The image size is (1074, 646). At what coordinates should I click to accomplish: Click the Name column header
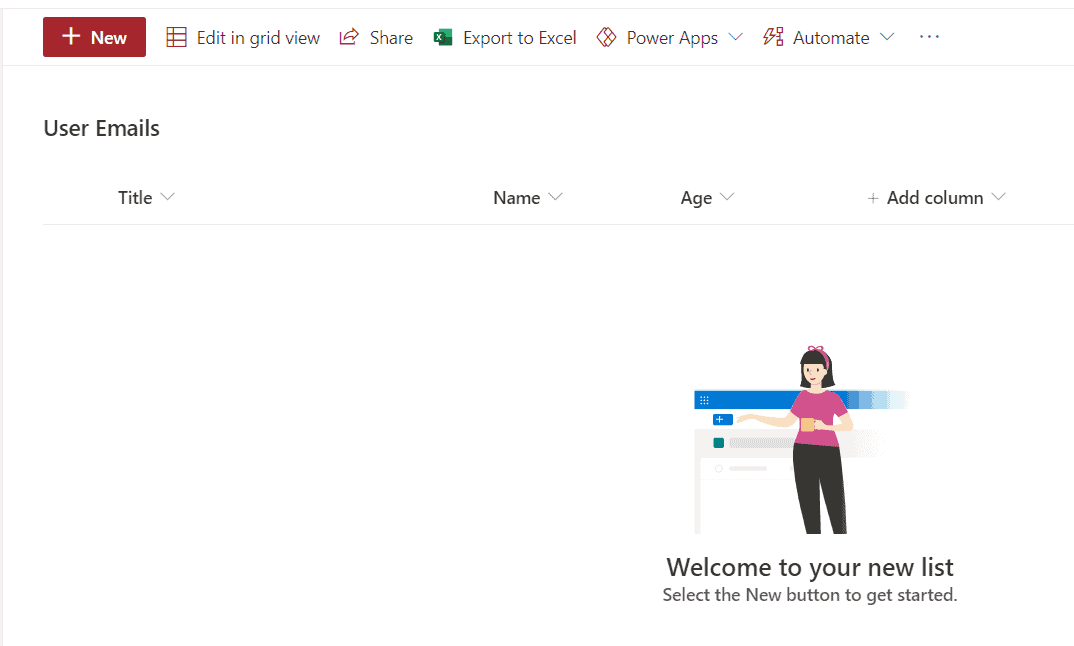[516, 197]
